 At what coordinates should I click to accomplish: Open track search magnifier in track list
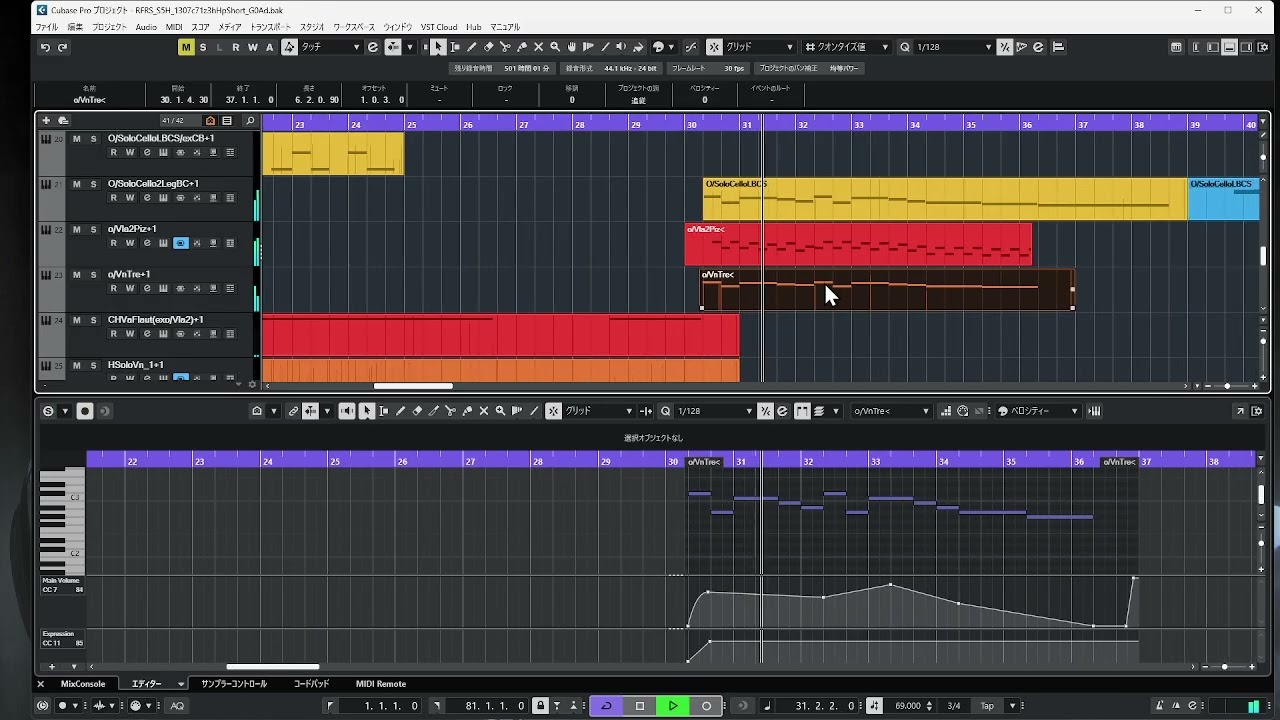[x=250, y=121]
